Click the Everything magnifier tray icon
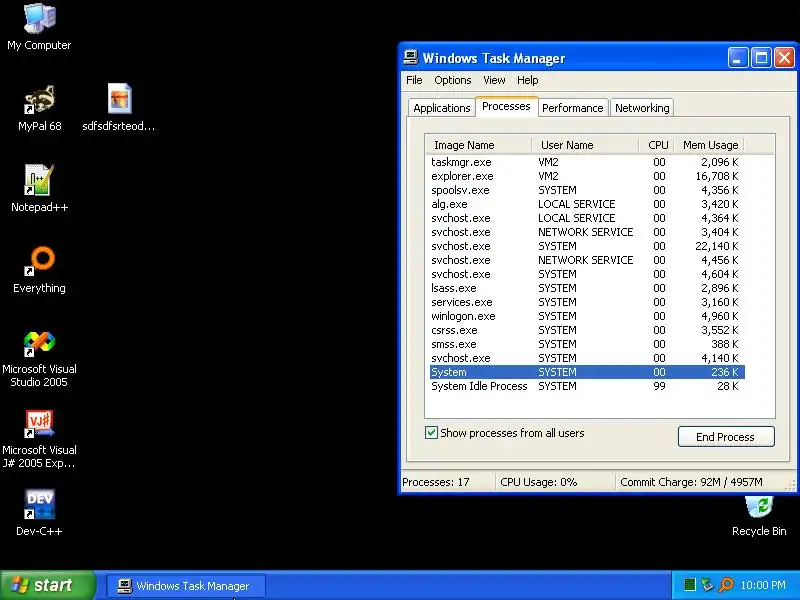 click(726, 585)
